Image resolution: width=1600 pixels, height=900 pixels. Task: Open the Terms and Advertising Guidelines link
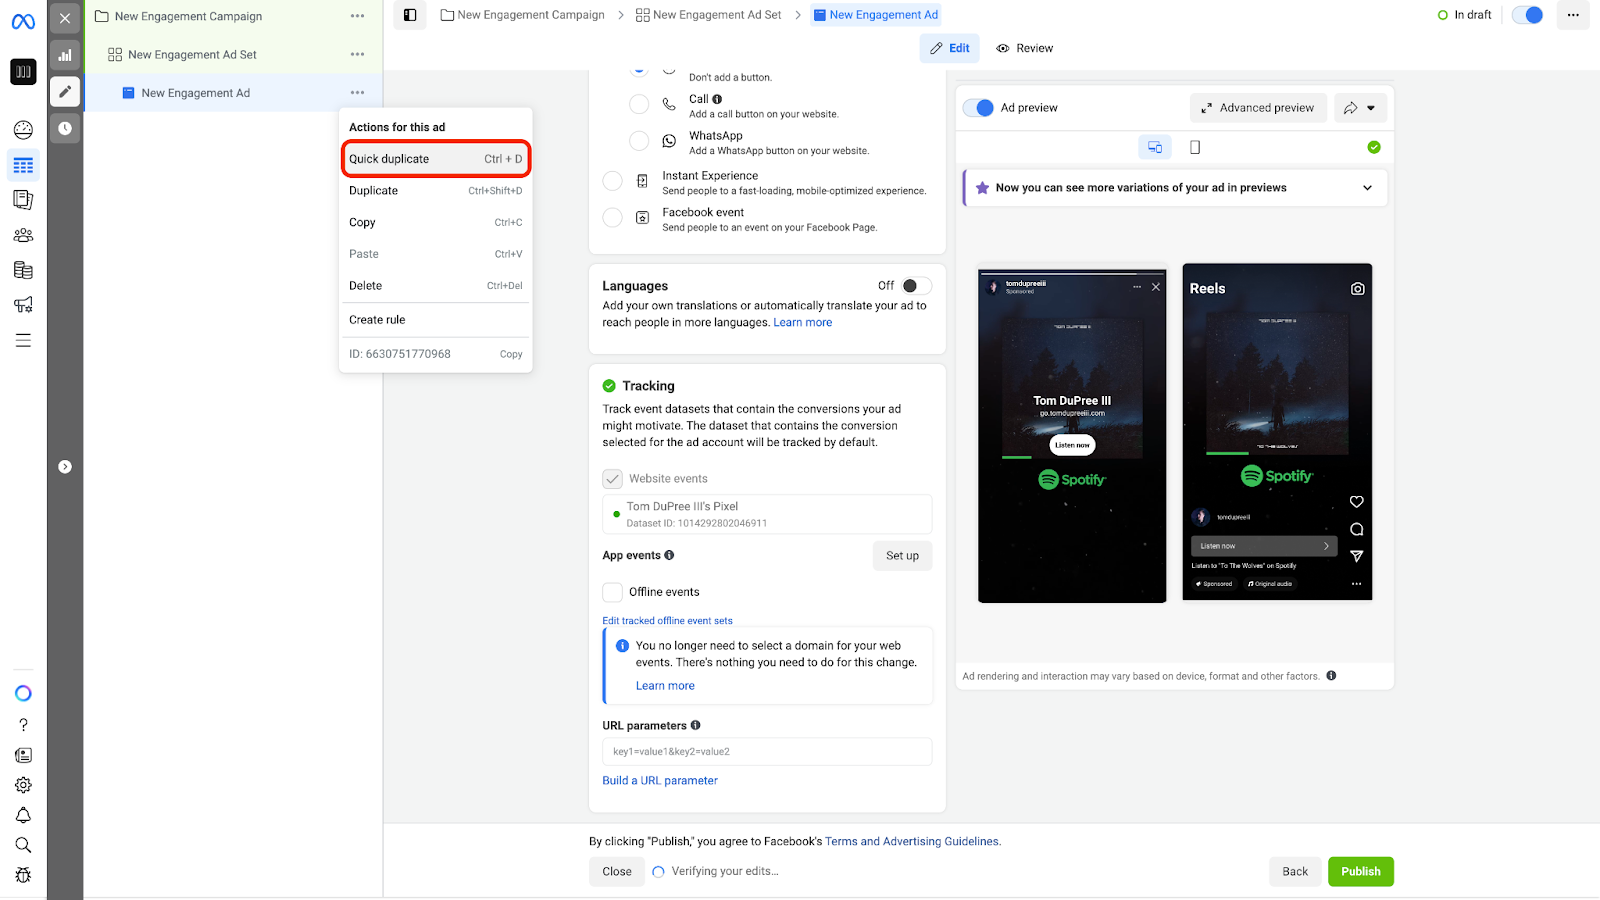pos(913,842)
